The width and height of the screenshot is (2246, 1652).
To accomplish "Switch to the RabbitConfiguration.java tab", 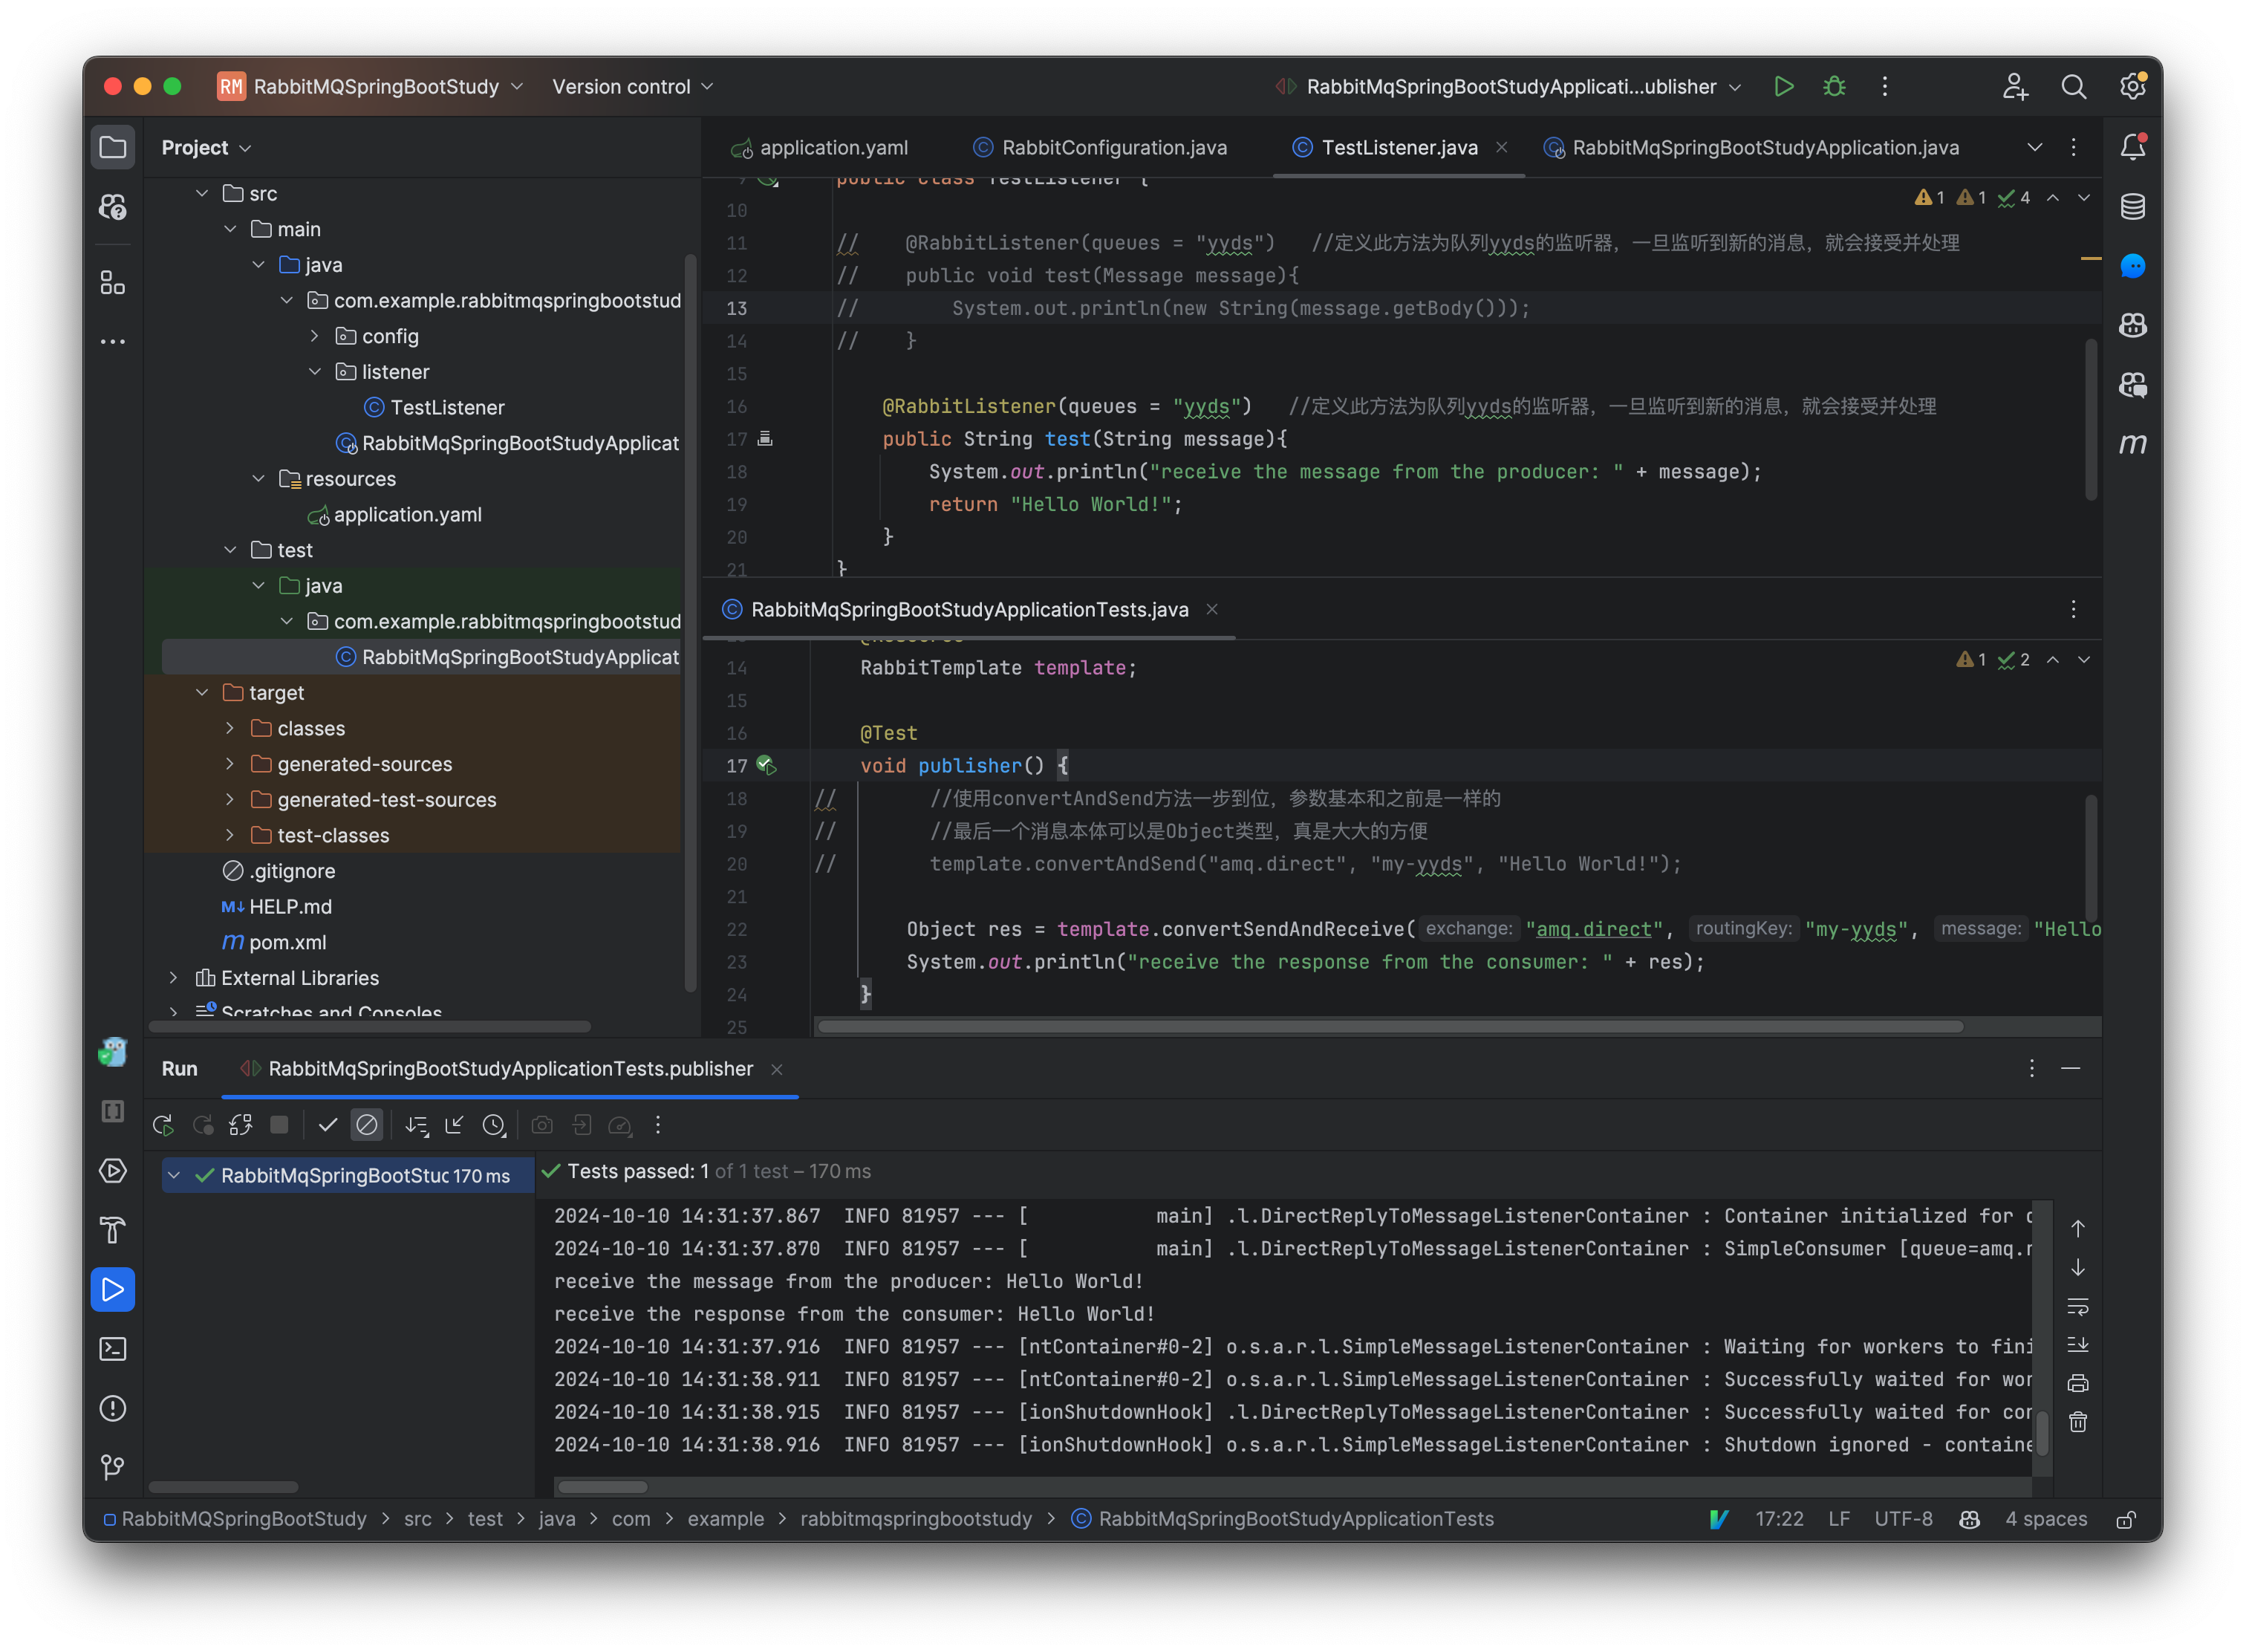I will pos(1113,148).
